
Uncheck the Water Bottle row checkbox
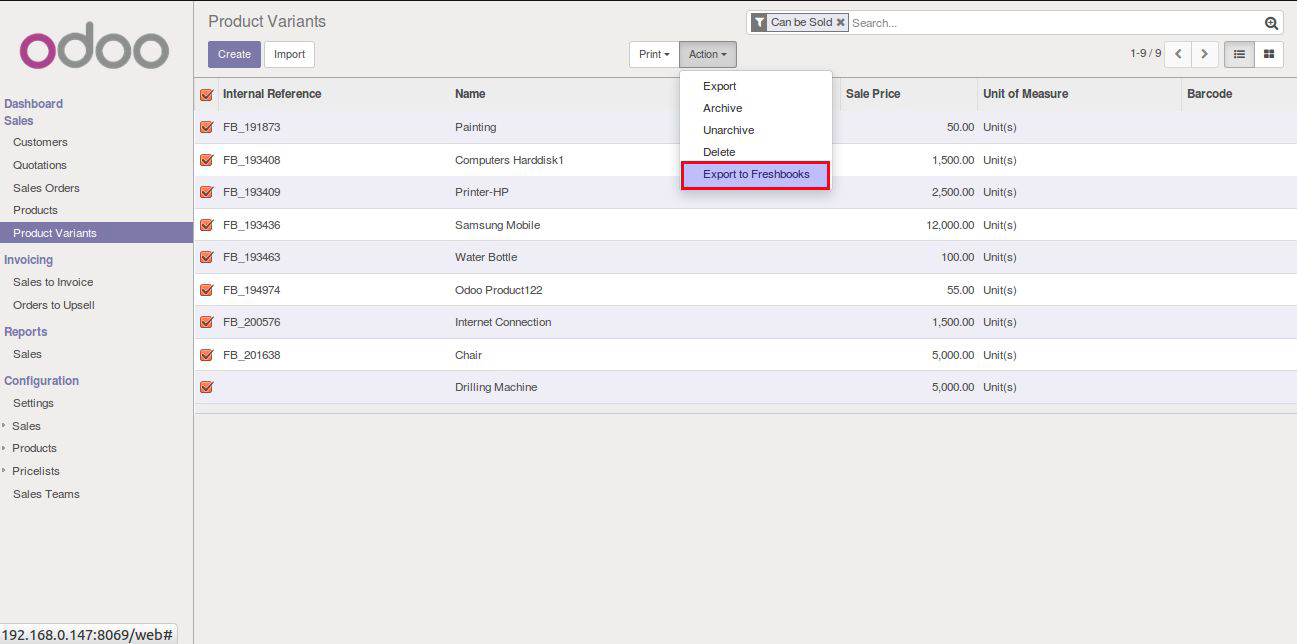point(206,257)
